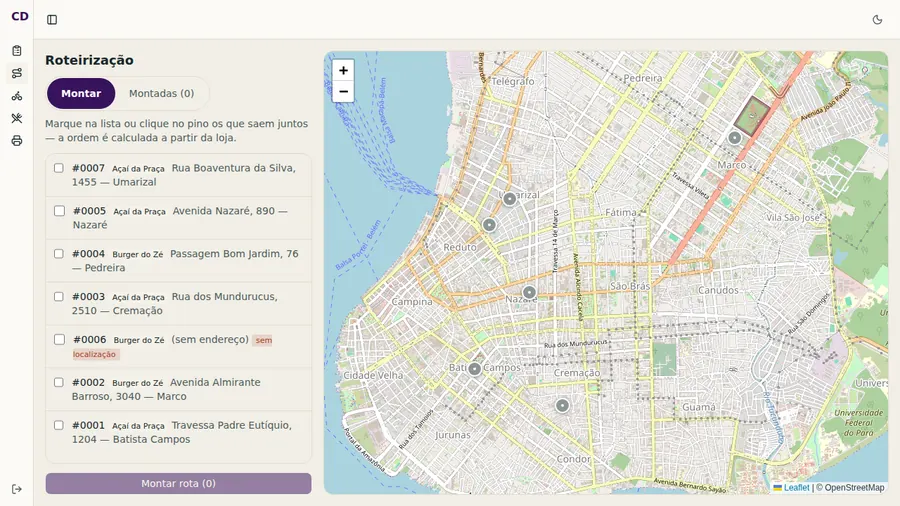Check order #0005 Avenida Nazaré
The image size is (900, 506).
click(59, 211)
